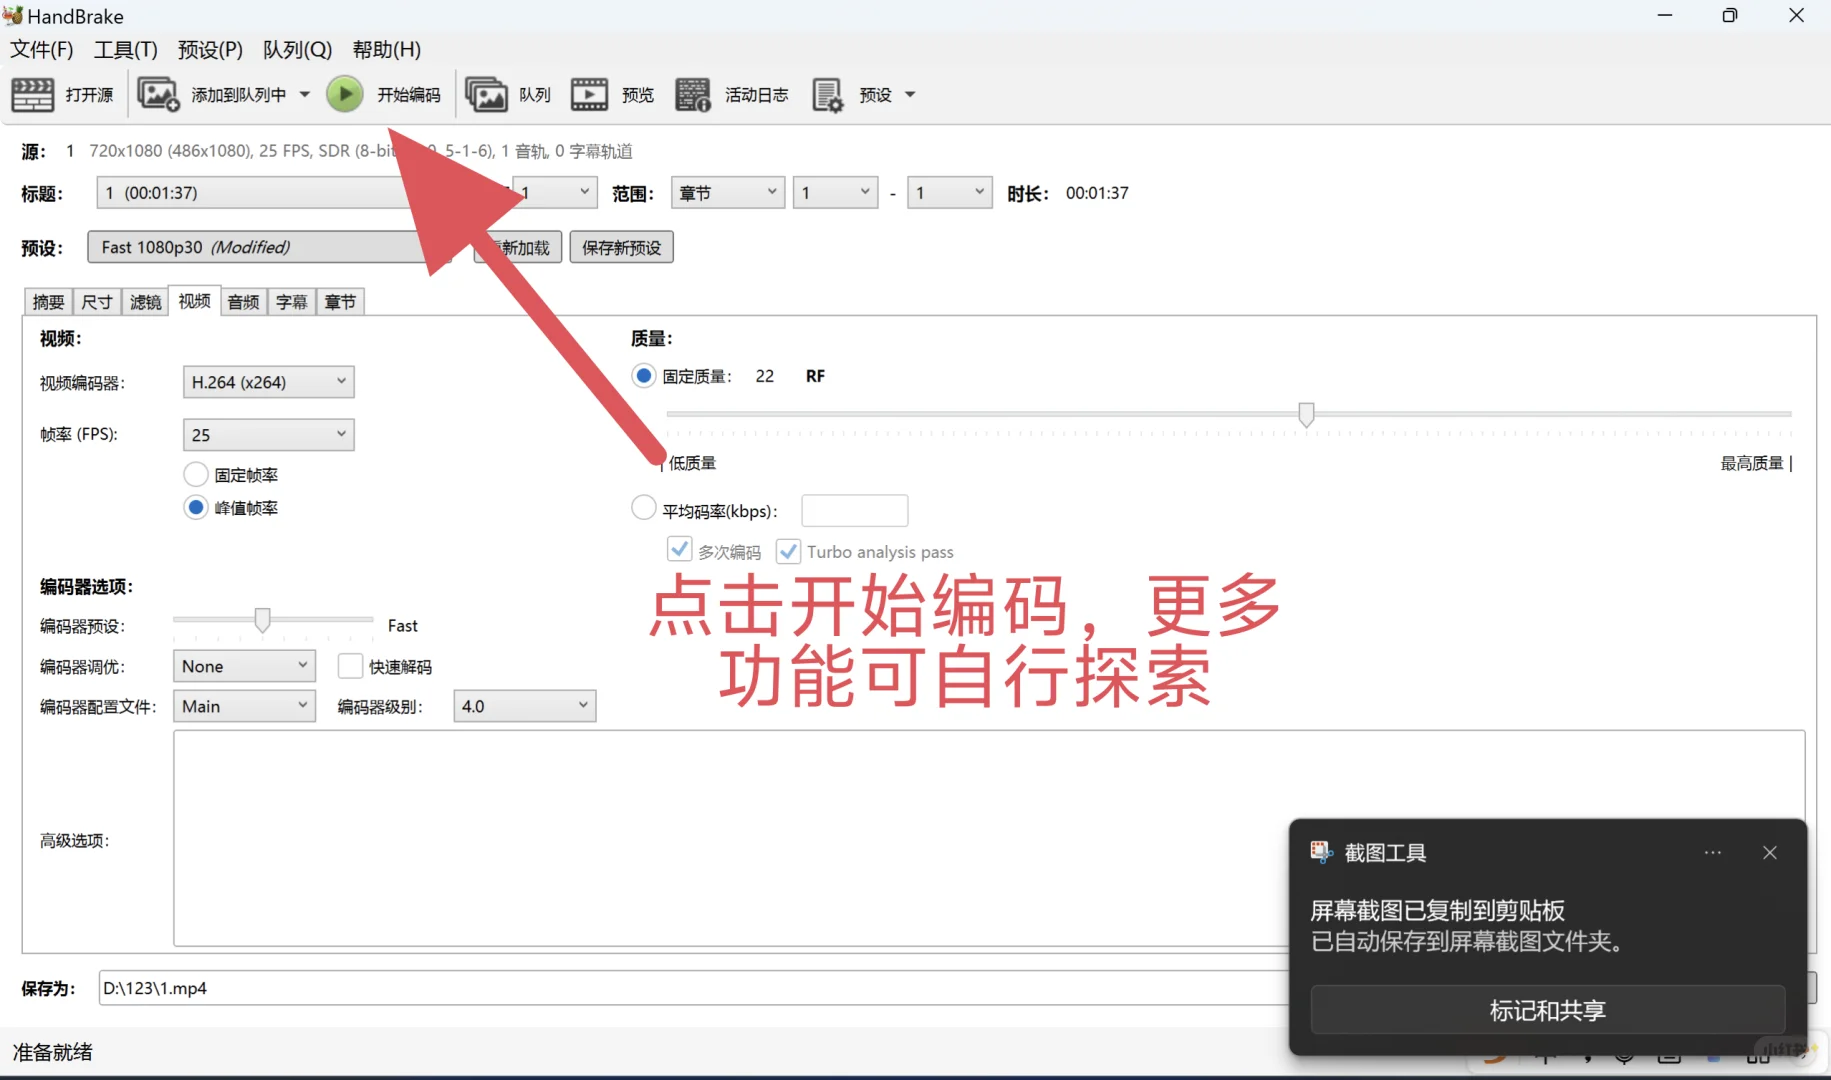Screen dimensions: 1831x1080
Task: Switch to the 尺寸 dimensions tab
Action: coord(97,302)
